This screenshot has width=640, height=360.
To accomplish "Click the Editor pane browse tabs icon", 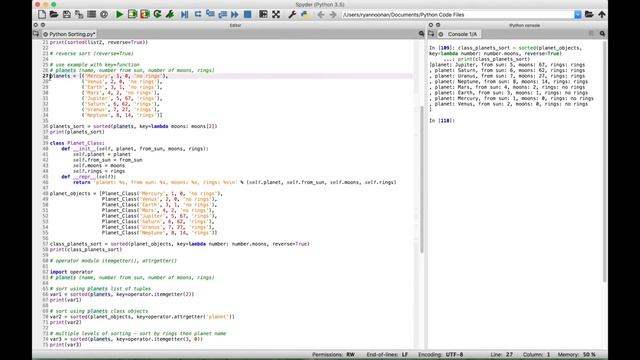I will tap(36, 34).
